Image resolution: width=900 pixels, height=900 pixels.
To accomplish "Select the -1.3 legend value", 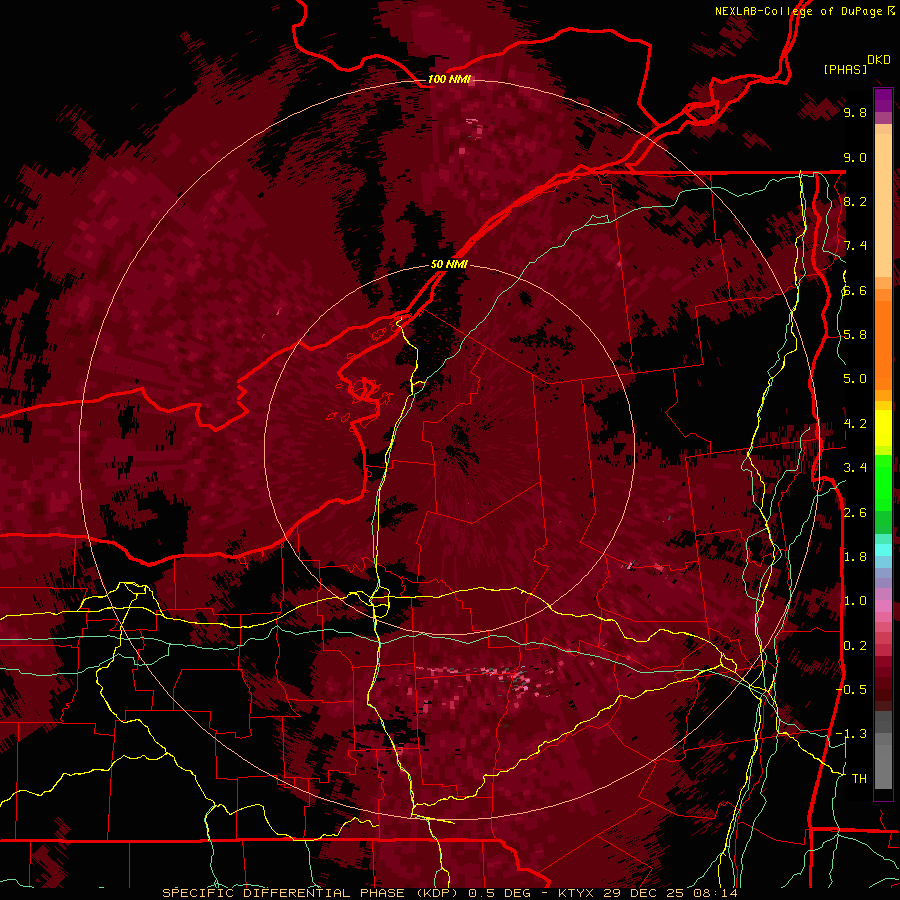I will click(852, 734).
